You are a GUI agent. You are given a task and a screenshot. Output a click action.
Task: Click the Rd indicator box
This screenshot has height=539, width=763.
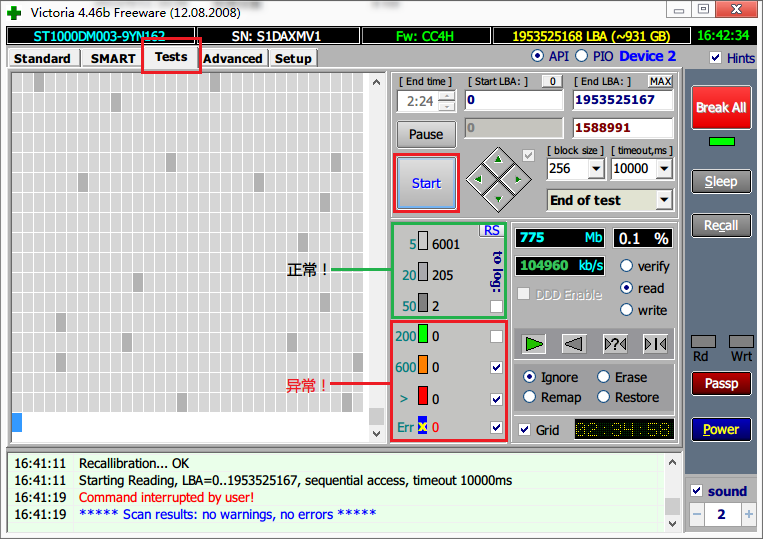(703, 341)
